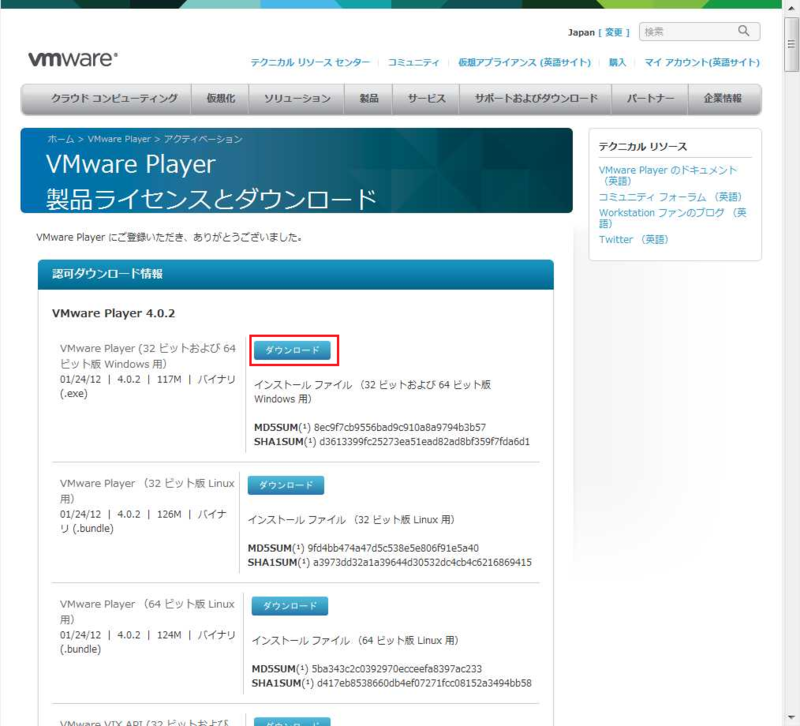
Task: Open the ソリューション menu
Action: click(x=297, y=99)
